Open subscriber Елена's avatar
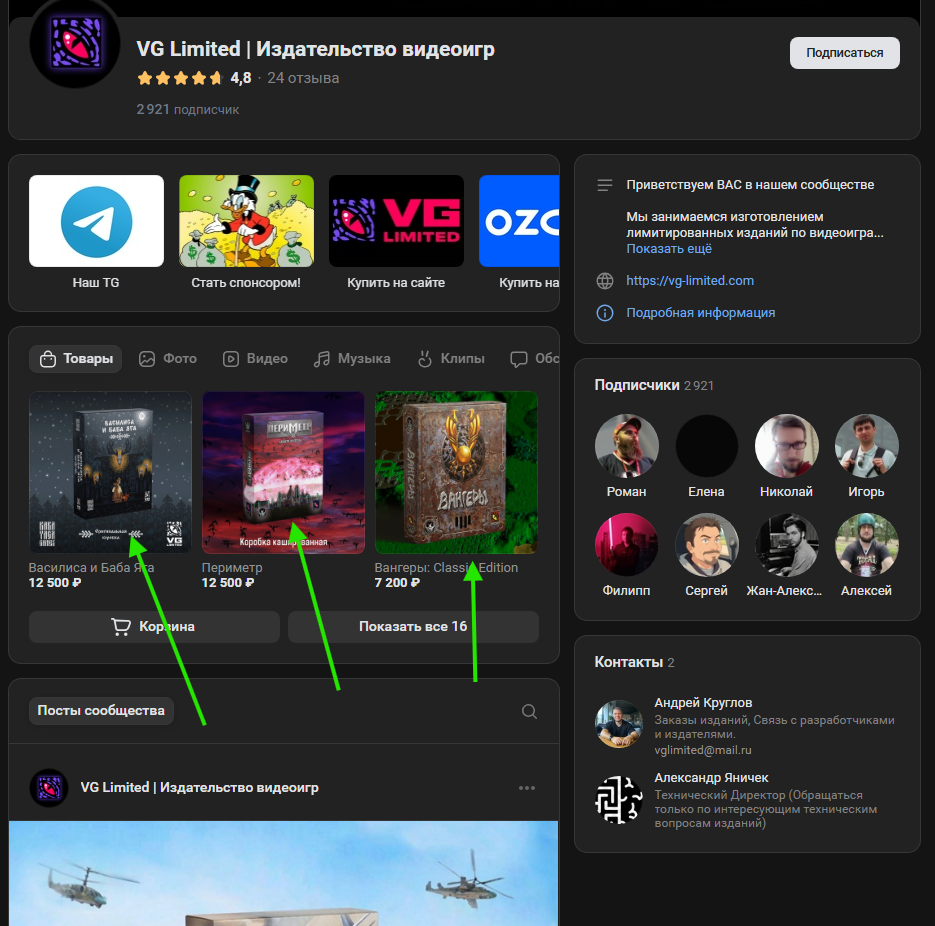 click(707, 446)
